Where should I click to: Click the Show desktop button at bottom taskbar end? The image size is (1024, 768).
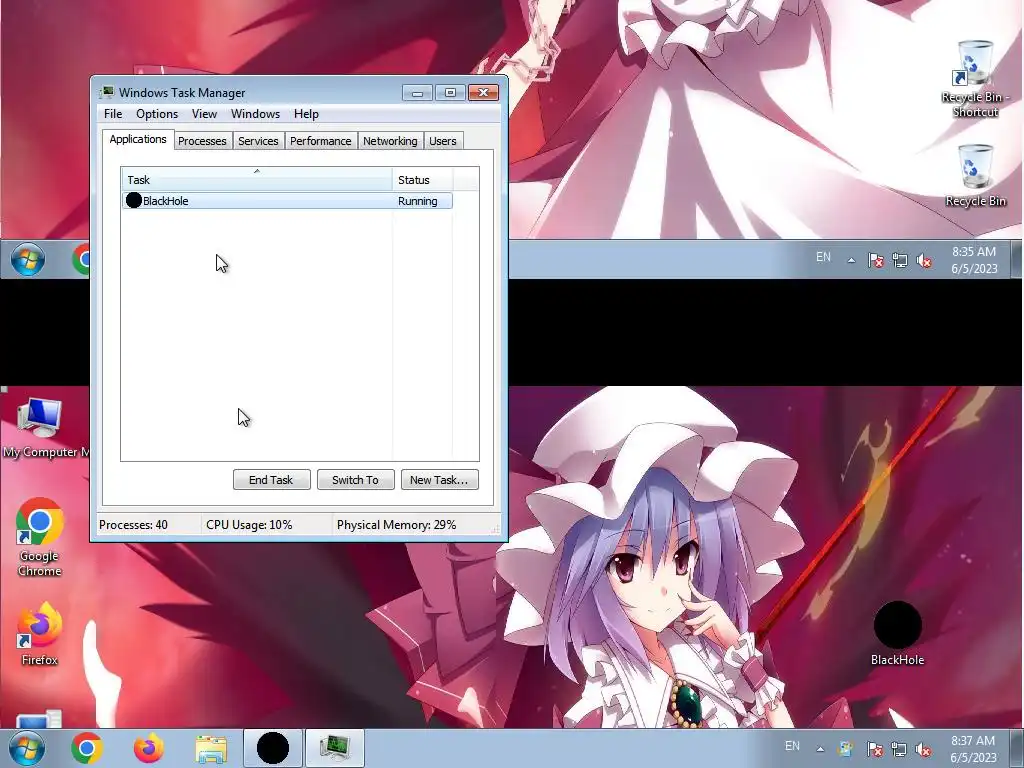(x=1018, y=749)
